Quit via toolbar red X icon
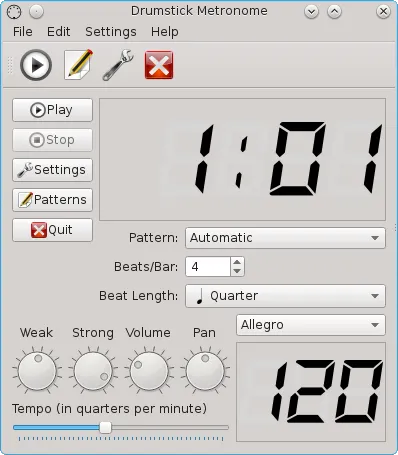 159,65
